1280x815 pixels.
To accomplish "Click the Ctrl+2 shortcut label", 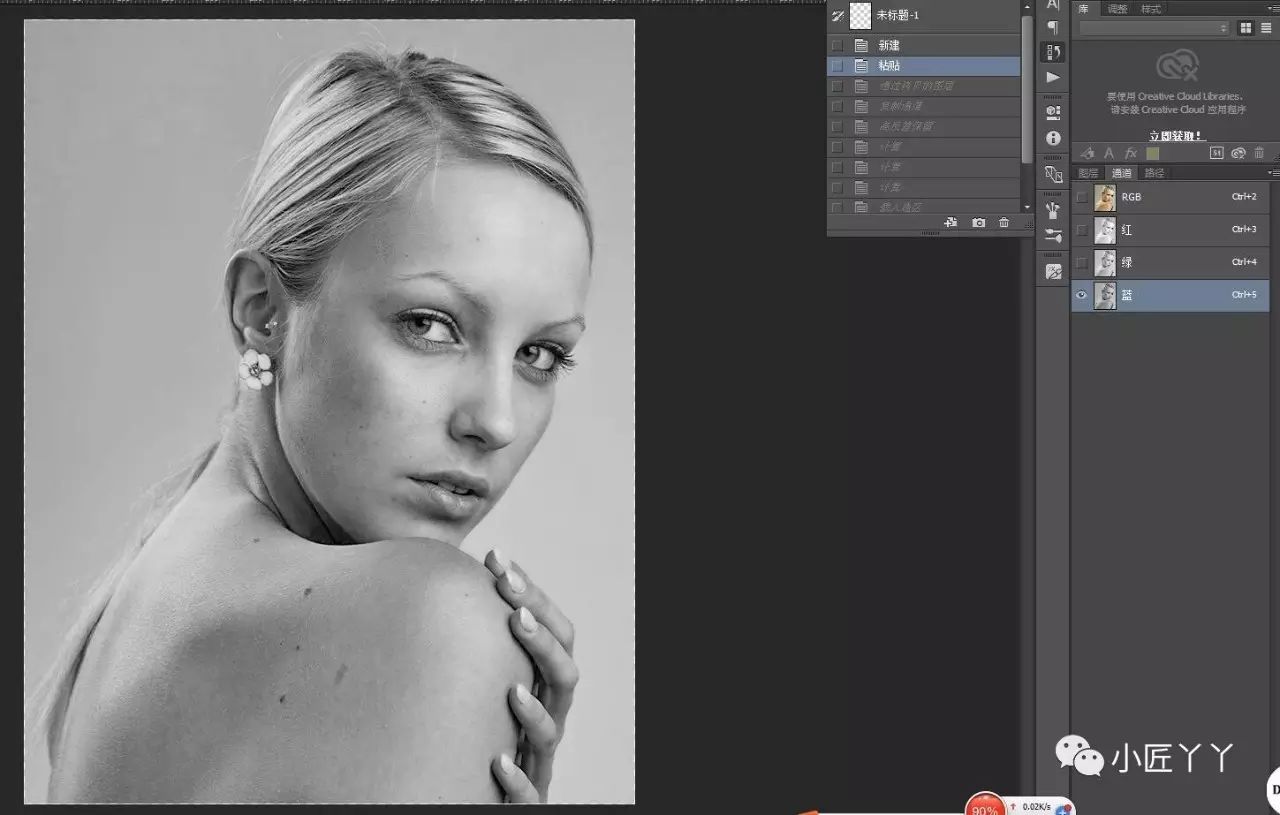I will click(1244, 197).
